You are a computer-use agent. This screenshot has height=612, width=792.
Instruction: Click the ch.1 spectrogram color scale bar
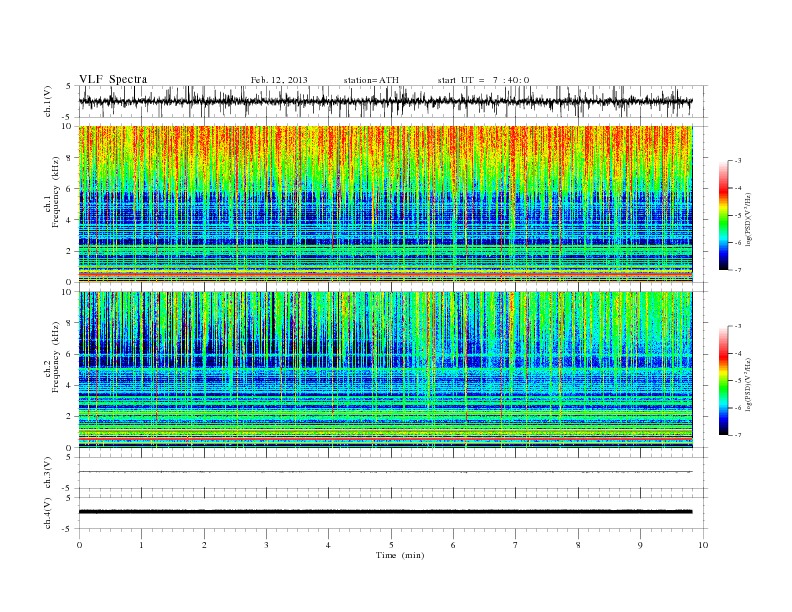723,216
